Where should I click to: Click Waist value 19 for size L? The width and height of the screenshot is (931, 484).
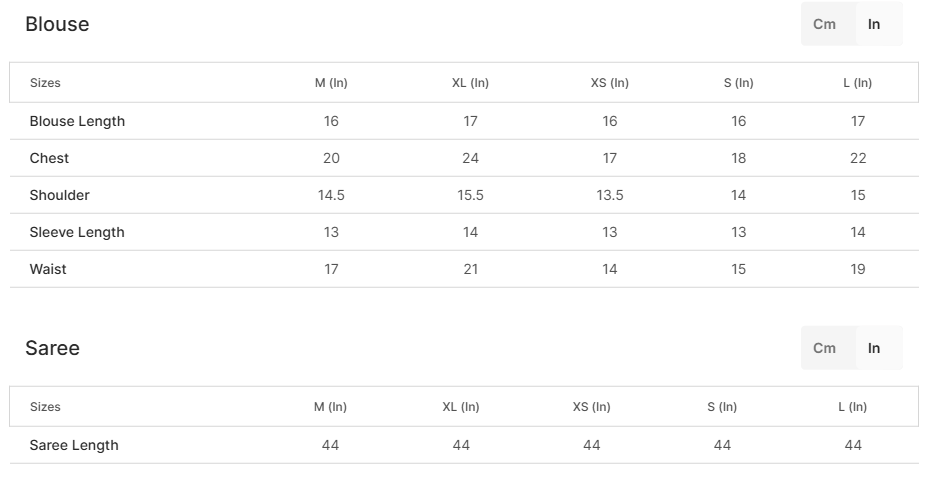pyautogui.click(x=858, y=269)
